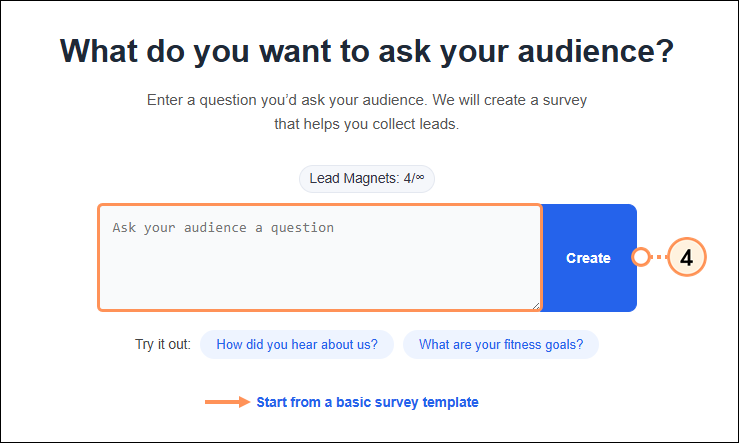The width and height of the screenshot is (739, 443).
Task: Click the "that helps you collect leads" text
Action: (x=367, y=125)
